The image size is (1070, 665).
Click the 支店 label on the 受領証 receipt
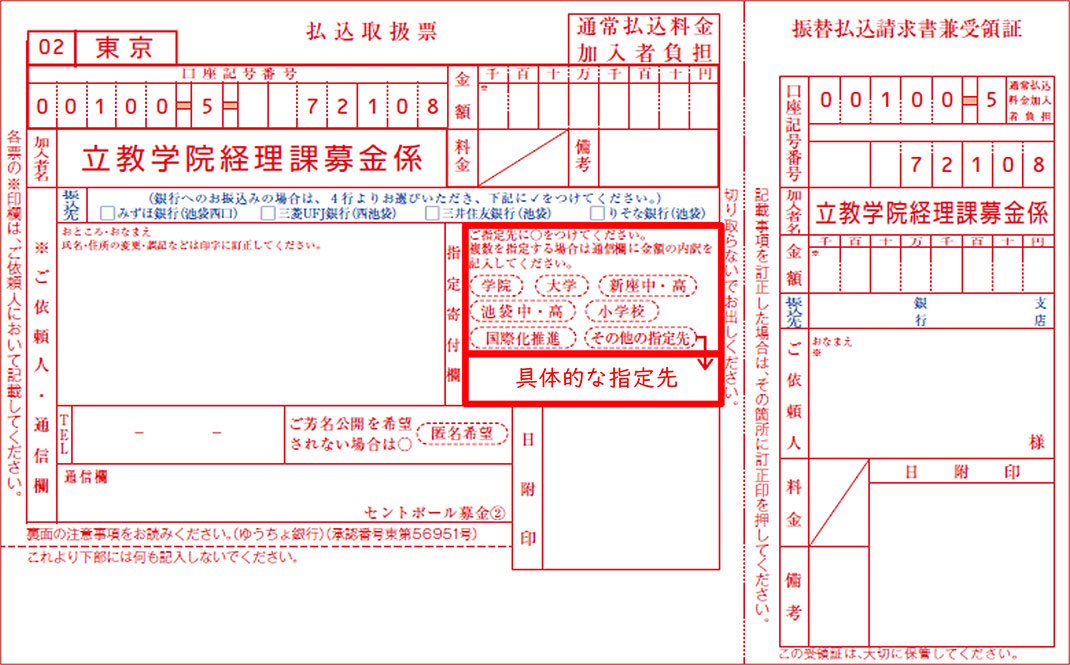click(1040, 310)
